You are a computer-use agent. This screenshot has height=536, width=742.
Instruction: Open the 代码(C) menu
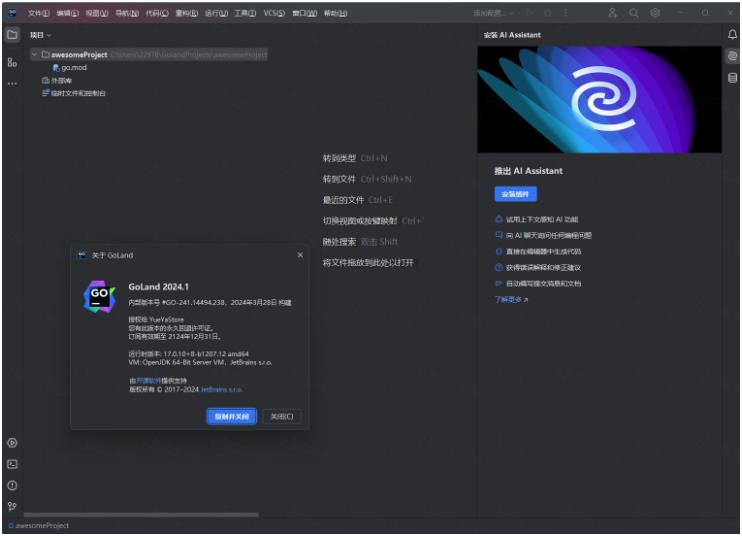[157, 13]
